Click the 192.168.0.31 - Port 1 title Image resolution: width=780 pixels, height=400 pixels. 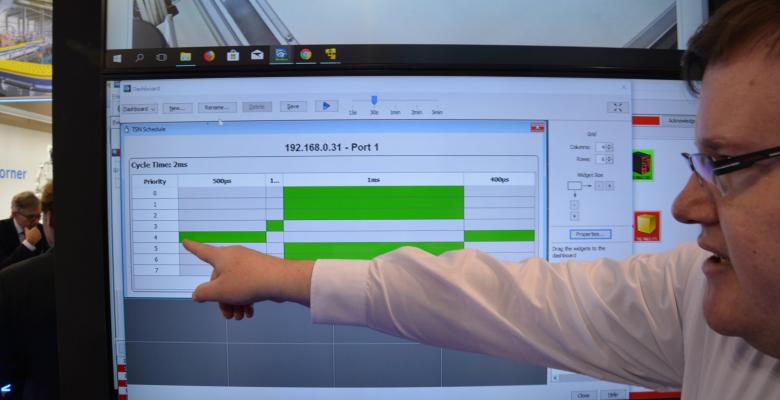pyautogui.click(x=332, y=148)
